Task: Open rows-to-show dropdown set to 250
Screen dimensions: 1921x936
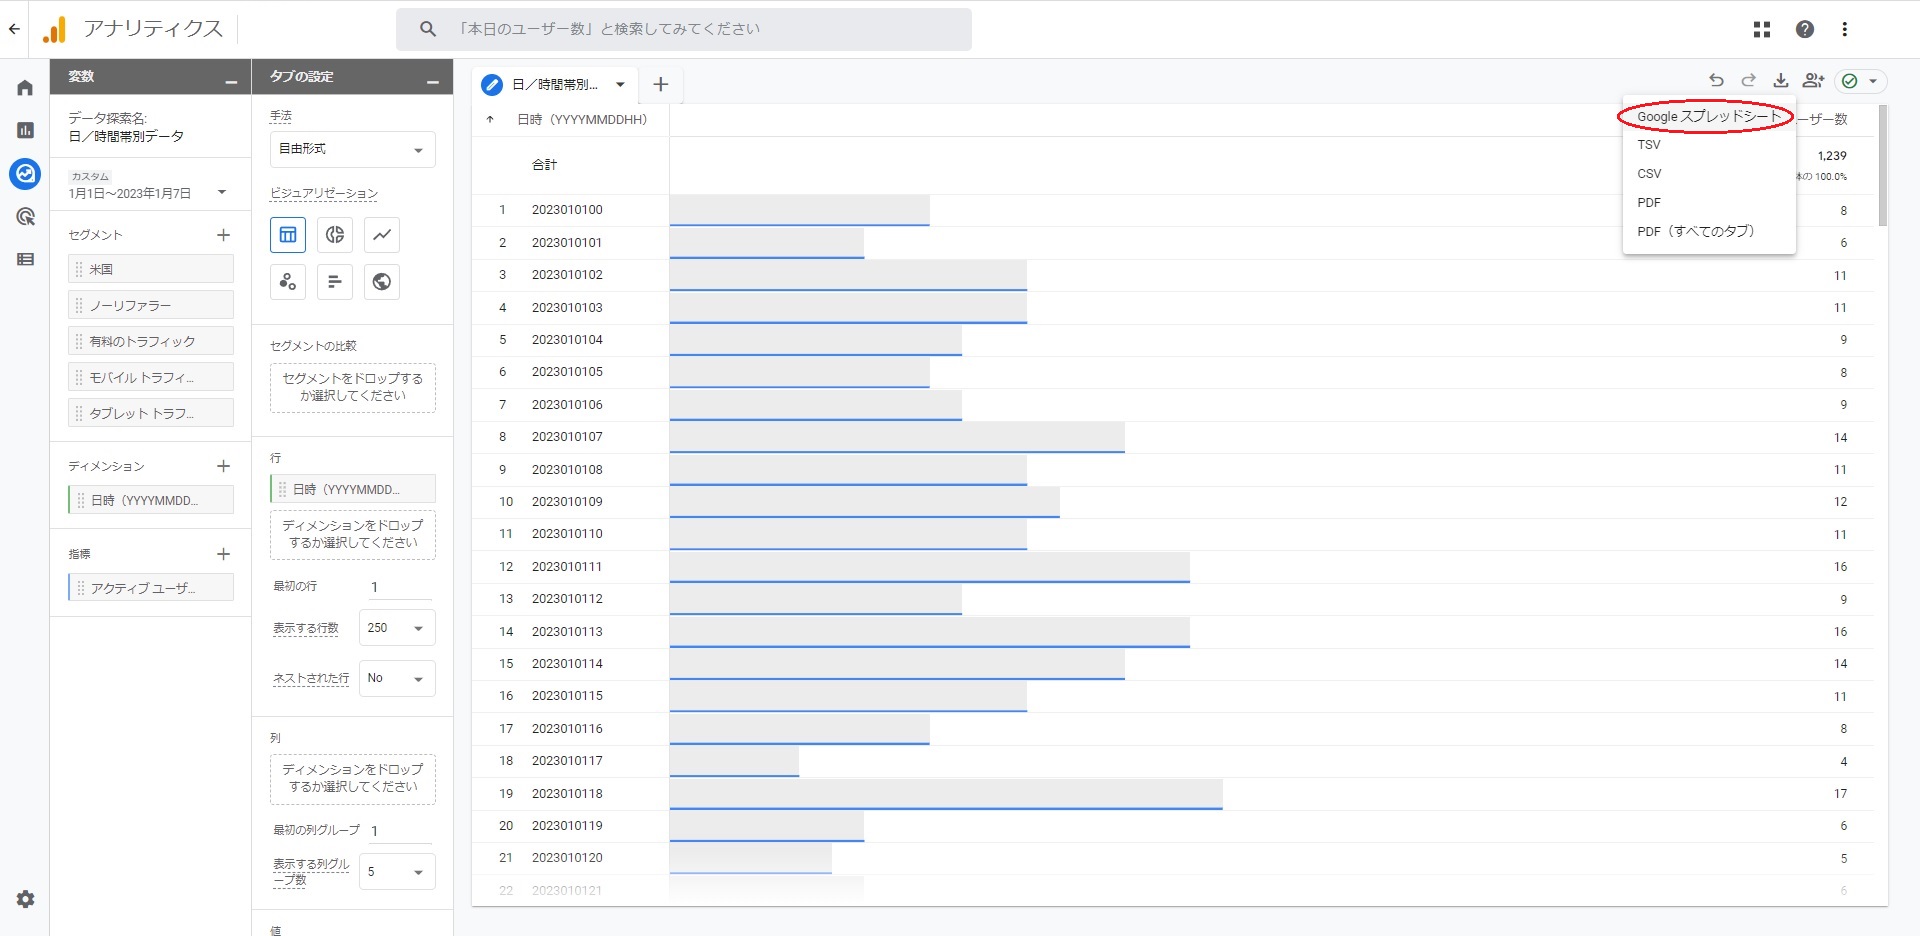Action: click(x=397, y=628)
